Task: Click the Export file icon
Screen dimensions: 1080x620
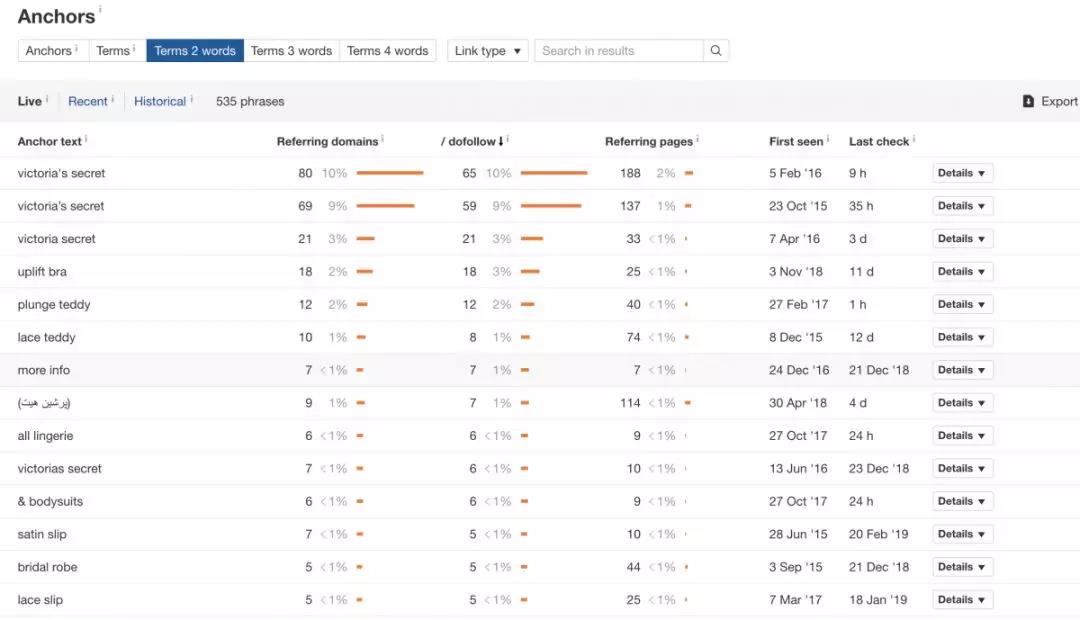Action: point(1028,101)
